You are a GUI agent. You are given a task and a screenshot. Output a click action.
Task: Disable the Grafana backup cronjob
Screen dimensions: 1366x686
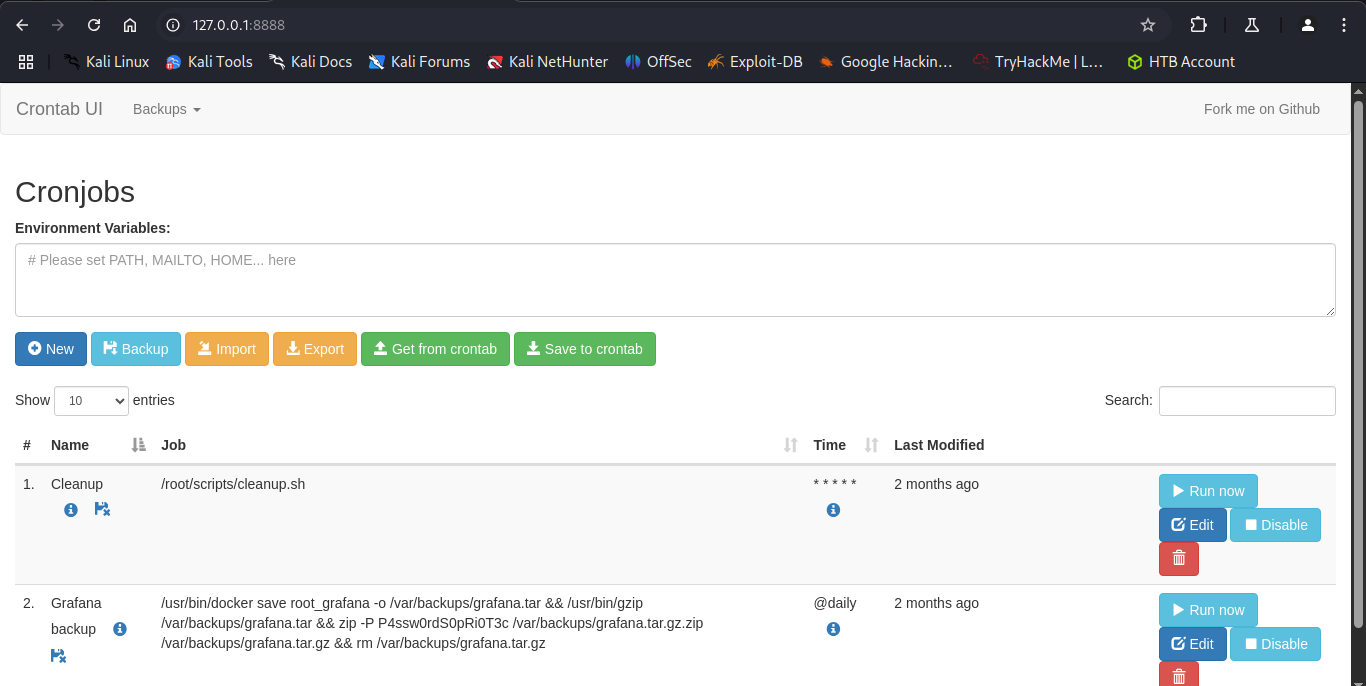point(1275,644)
